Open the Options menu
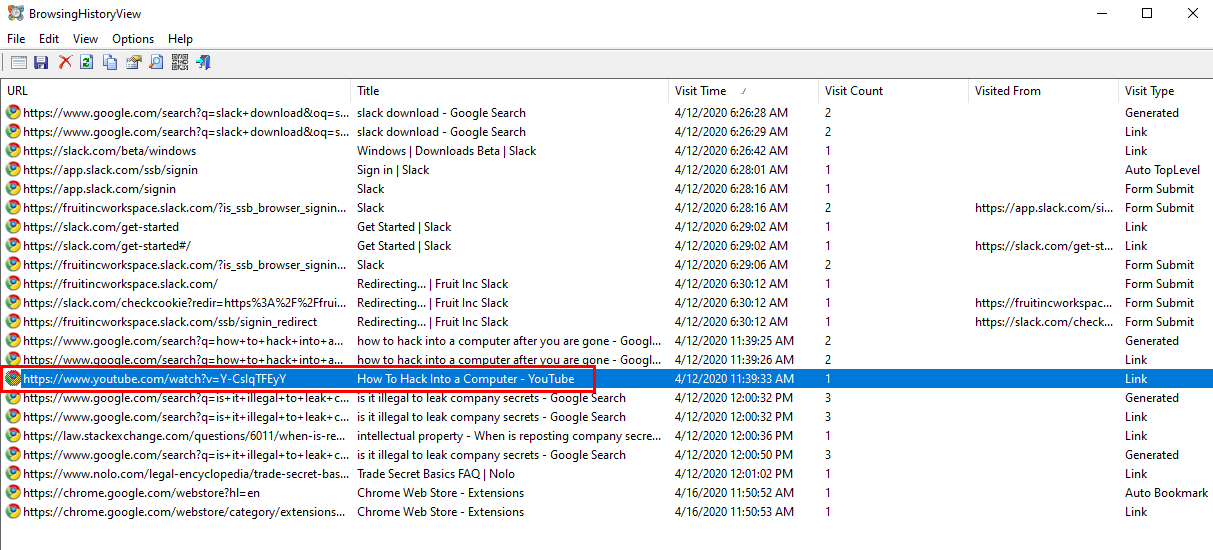 click(133, 39)
